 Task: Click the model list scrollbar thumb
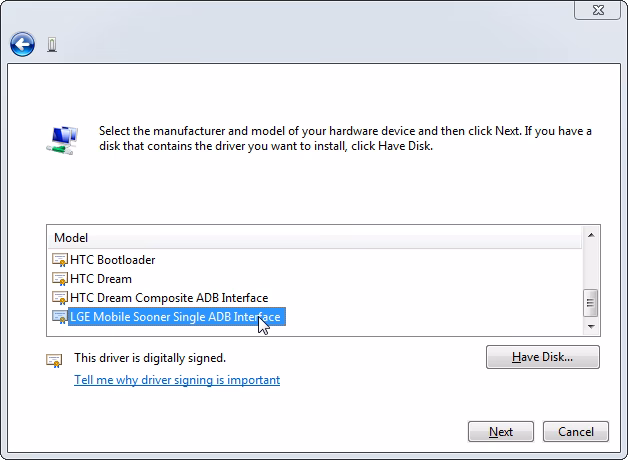[591, 302]
